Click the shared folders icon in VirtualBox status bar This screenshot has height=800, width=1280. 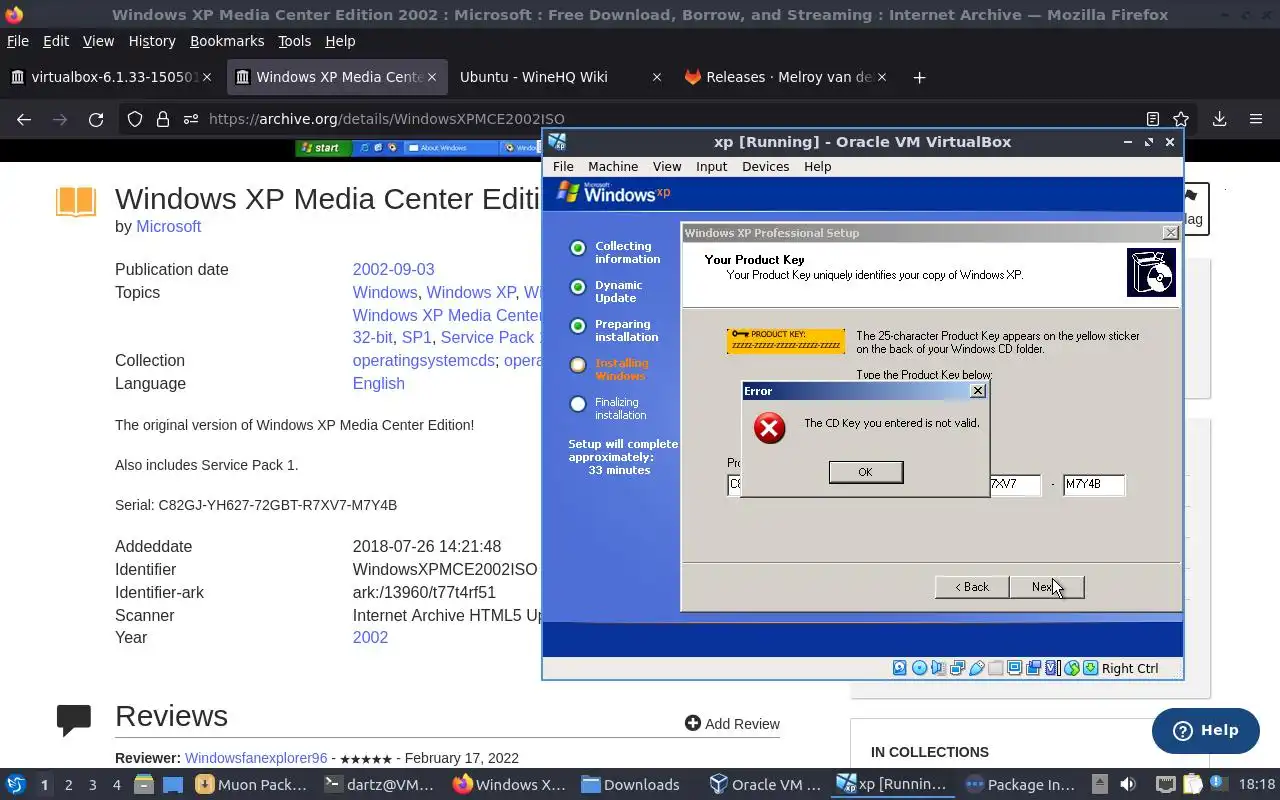point(996,668)
